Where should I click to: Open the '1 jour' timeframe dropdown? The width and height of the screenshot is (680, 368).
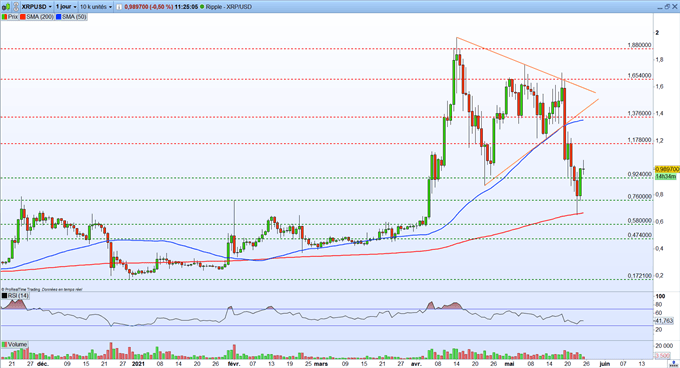[x=66, y=7]
